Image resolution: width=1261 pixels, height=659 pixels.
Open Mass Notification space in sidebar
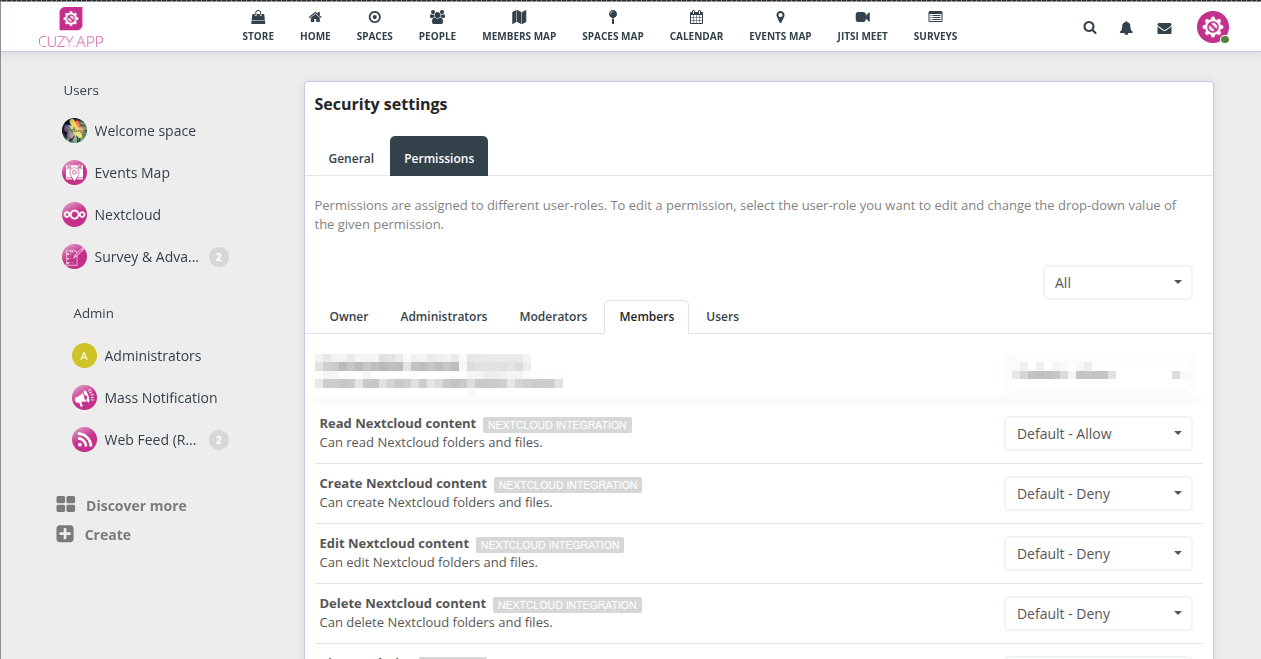click(x=160, y=398)
